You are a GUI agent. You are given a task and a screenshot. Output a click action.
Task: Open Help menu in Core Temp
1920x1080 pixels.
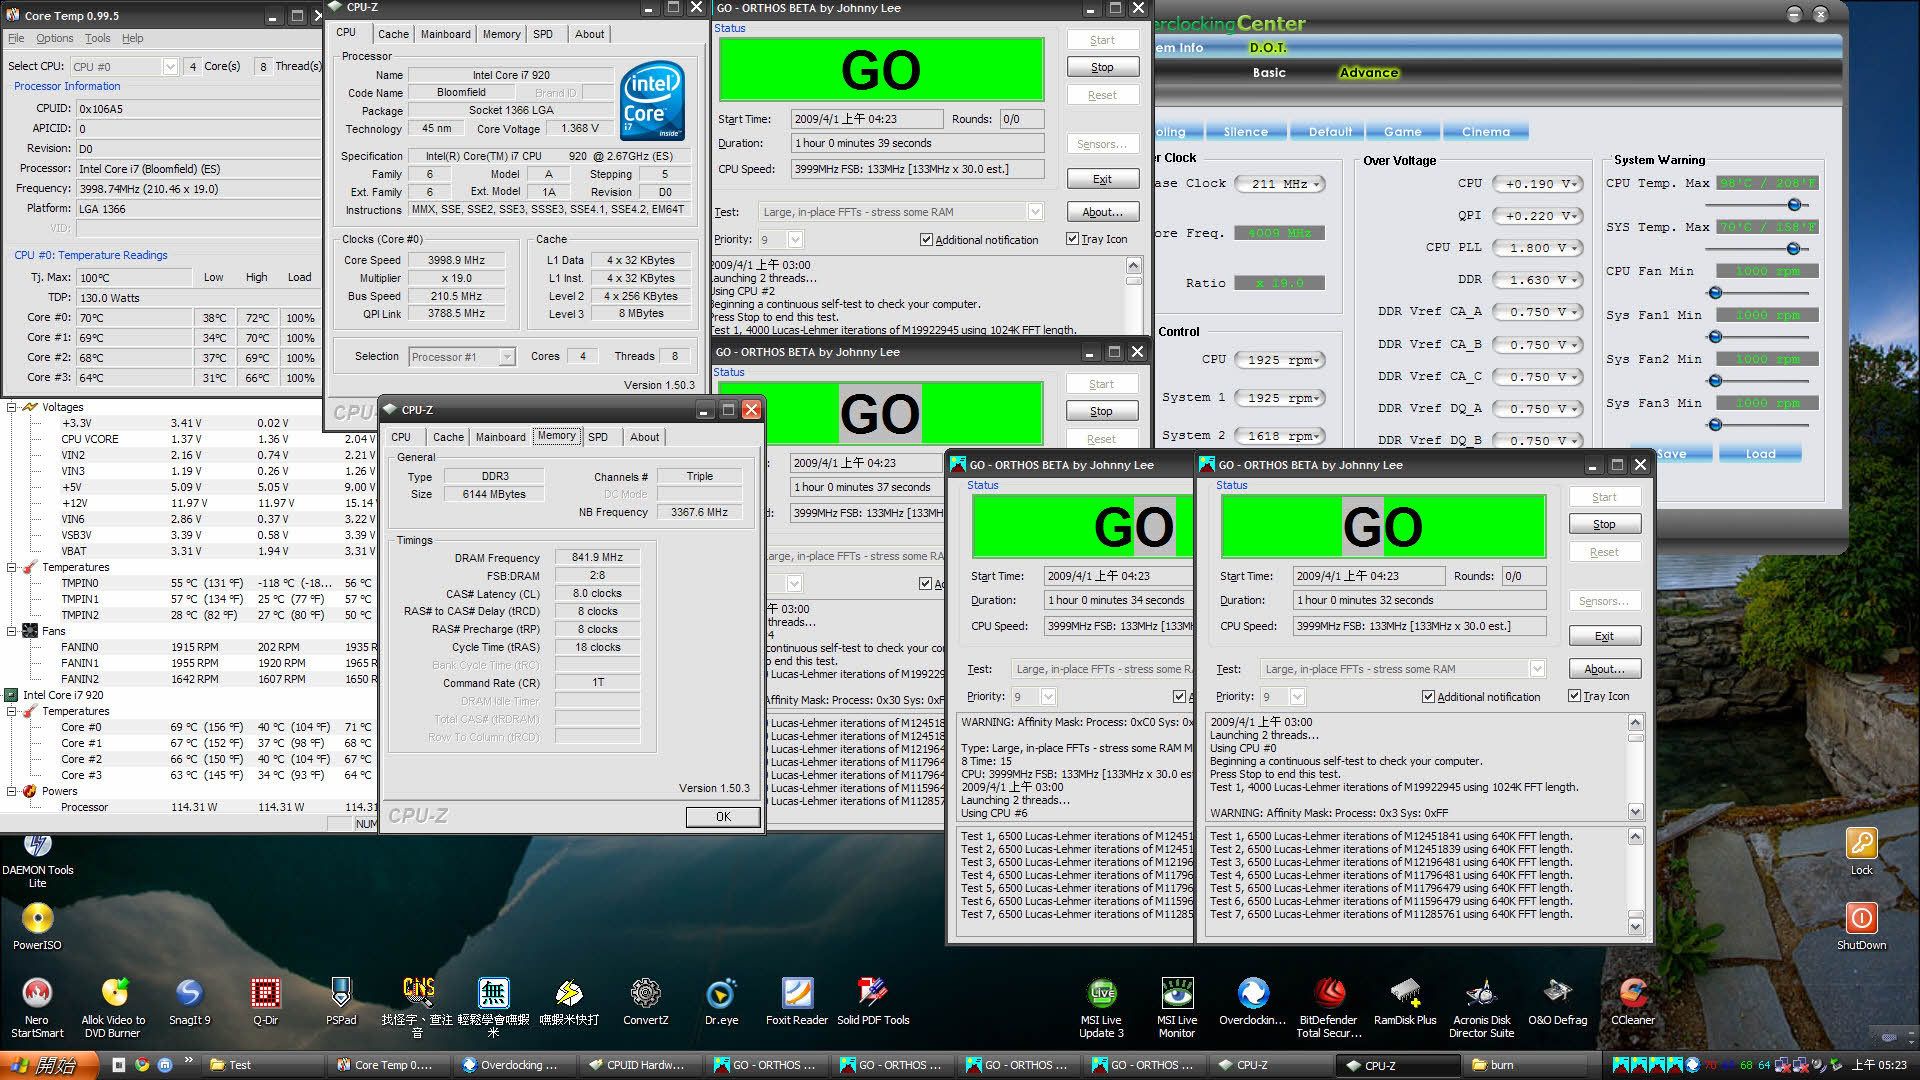coord(132,39)
